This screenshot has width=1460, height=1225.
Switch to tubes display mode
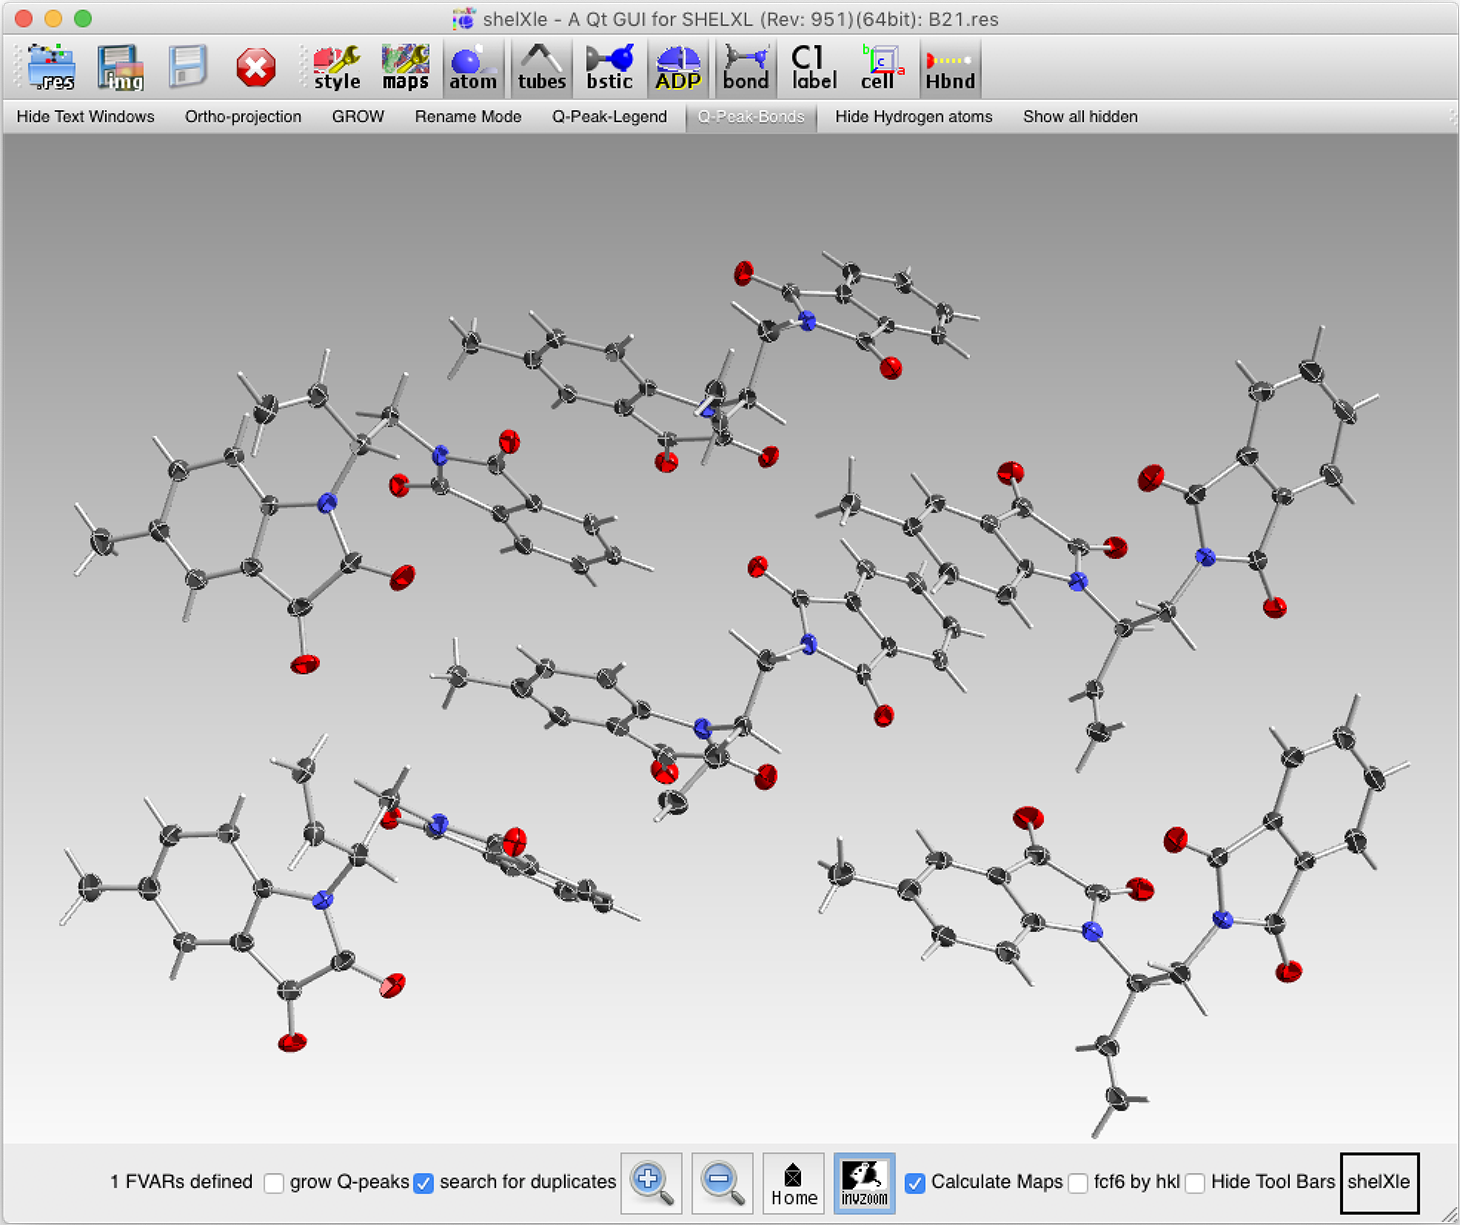click(x=541, y=67)
